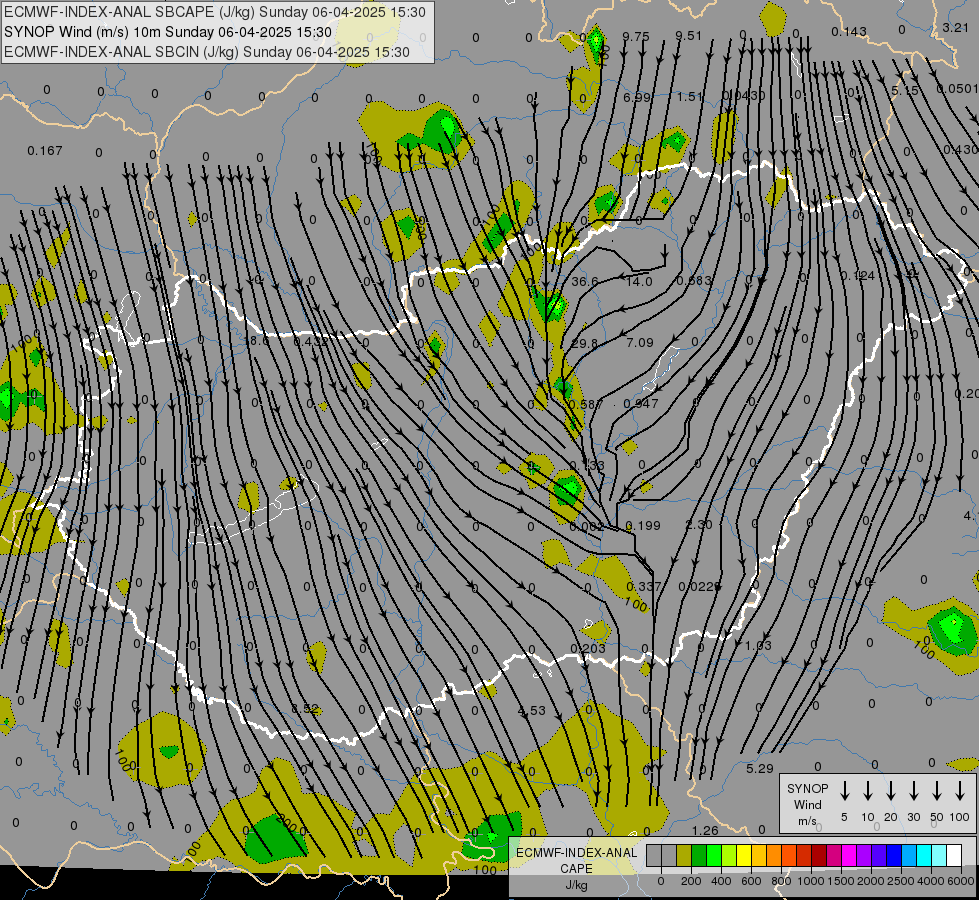Pick the pure blue swatch before 2500
979x900 pixels.
coord(893,855)
